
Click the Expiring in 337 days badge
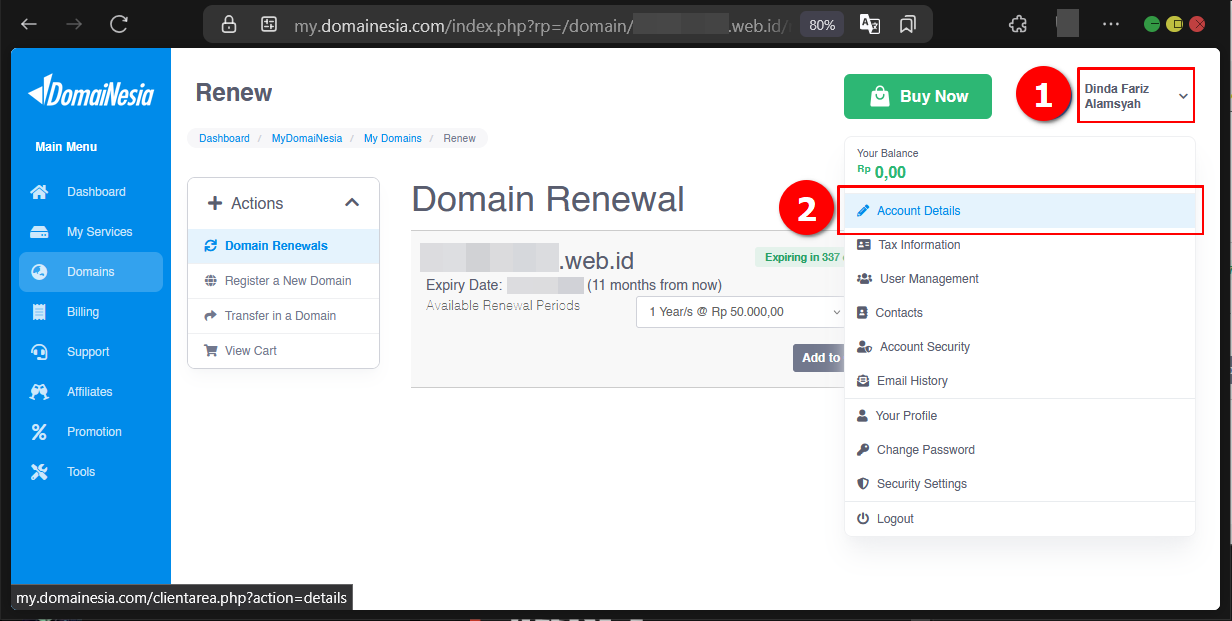click(x=800, y=258)
